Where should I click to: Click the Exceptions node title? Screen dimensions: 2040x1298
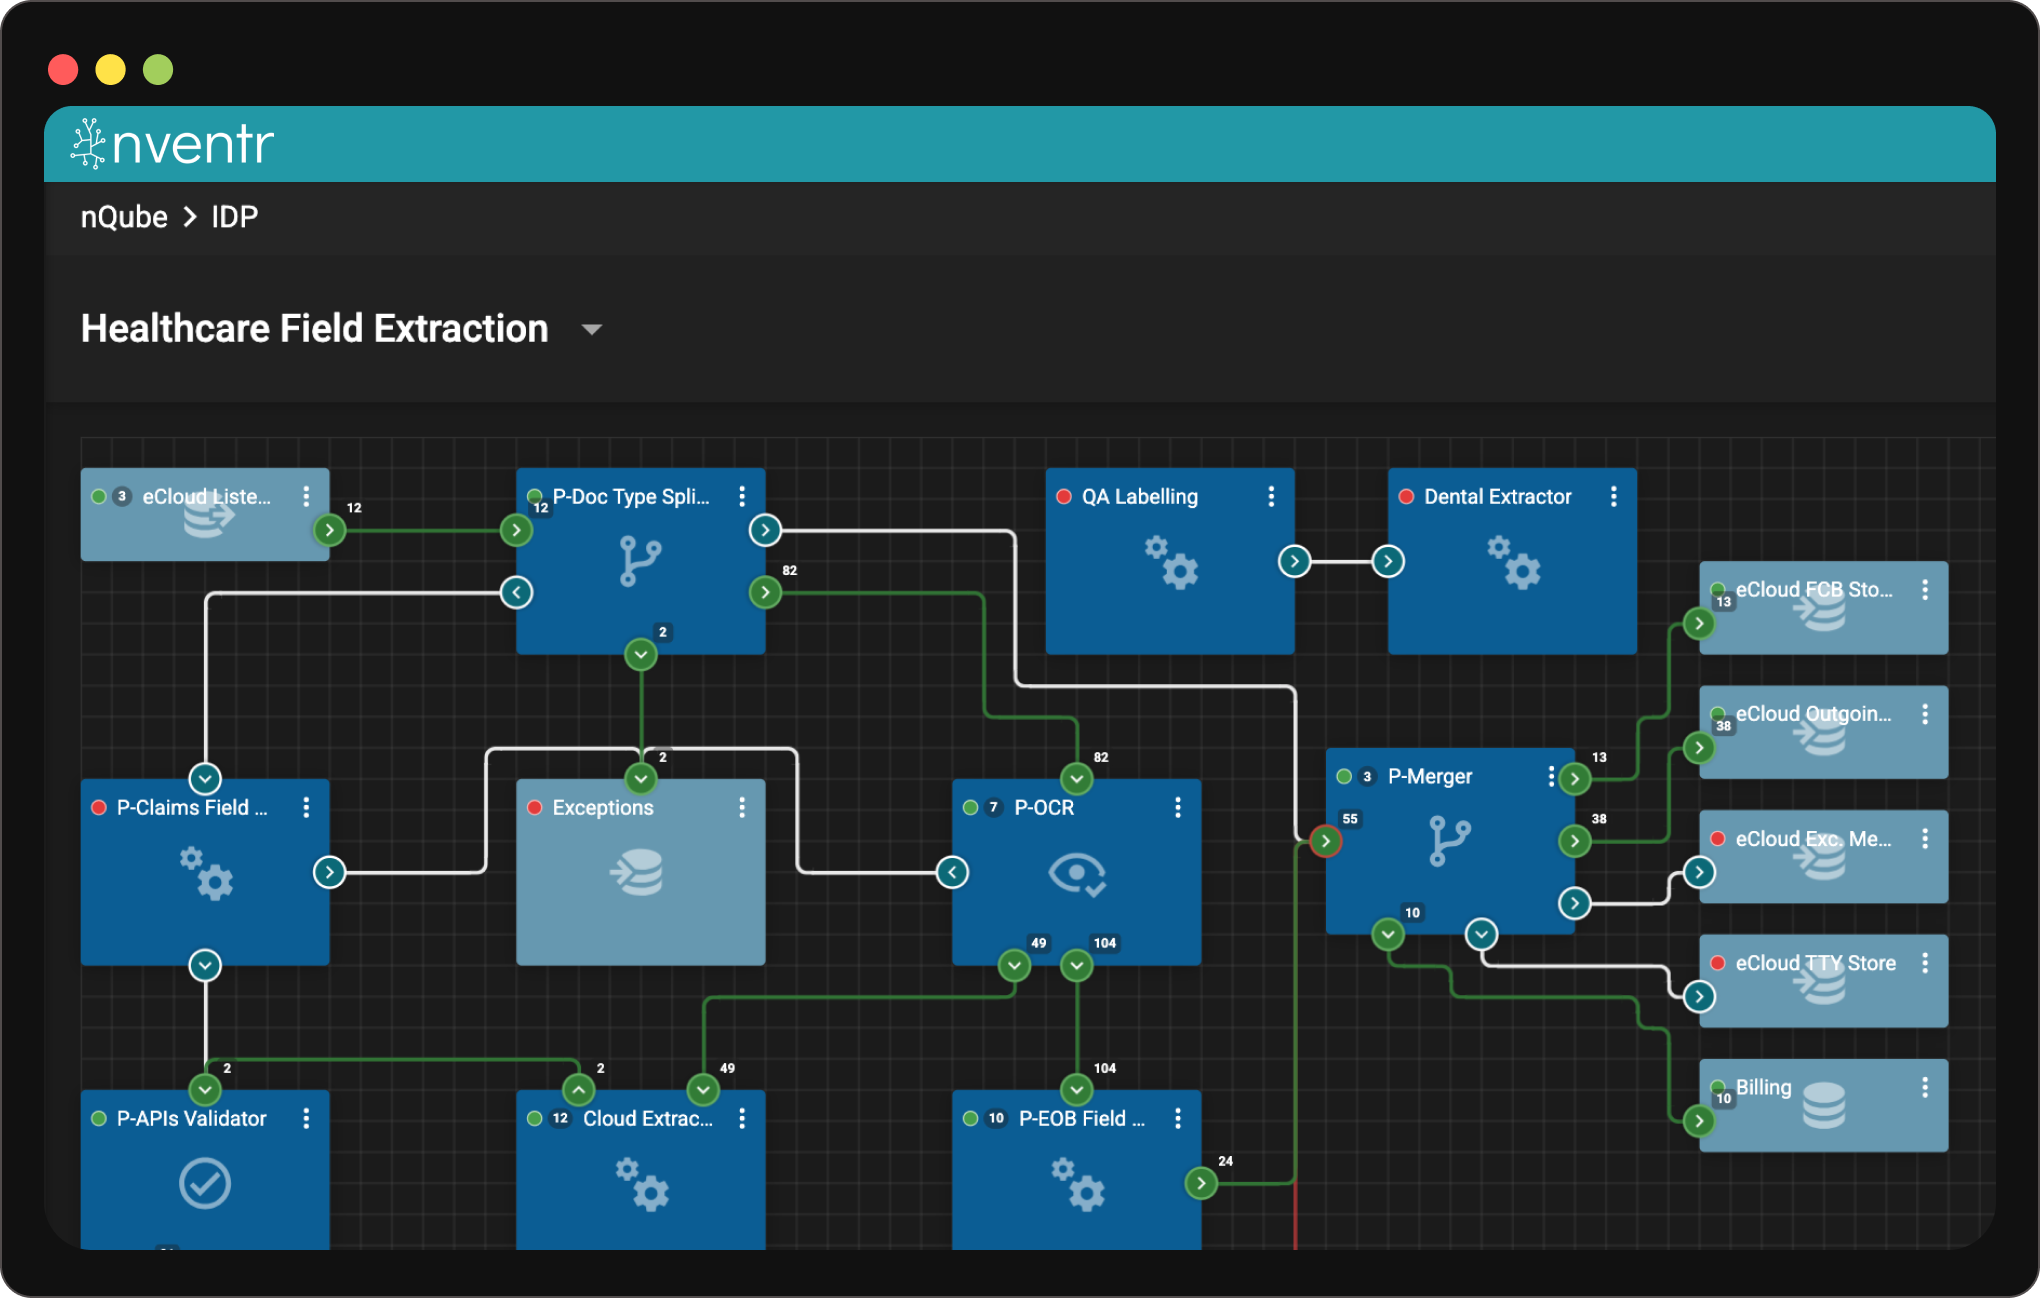603,807
